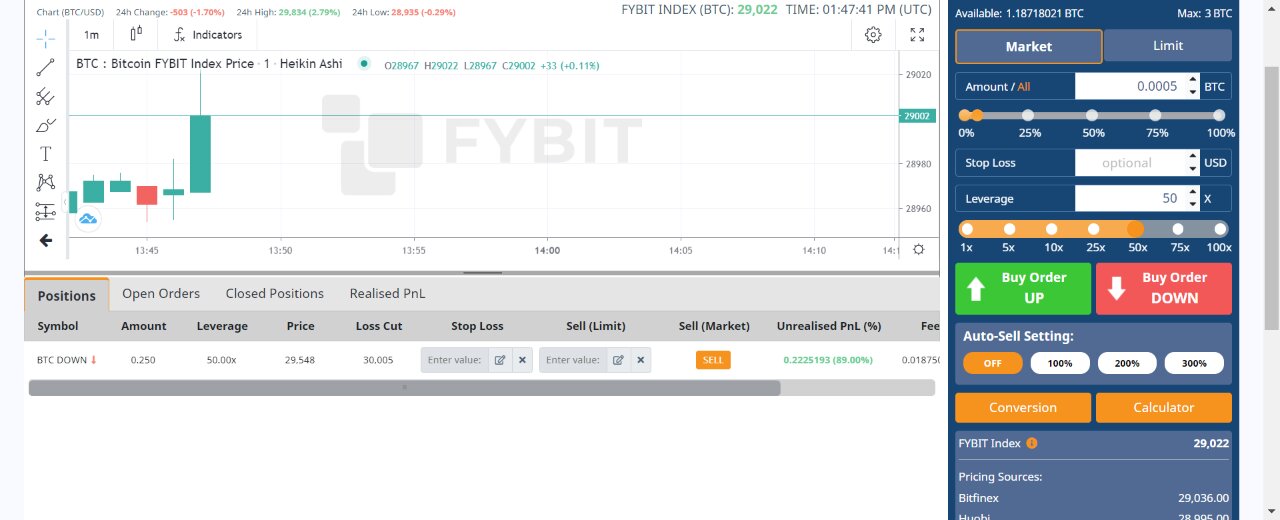Viewport: 1280px width, 520px height.
Task: Sell the BTC DOWN position at market
Action: [713, 360]
